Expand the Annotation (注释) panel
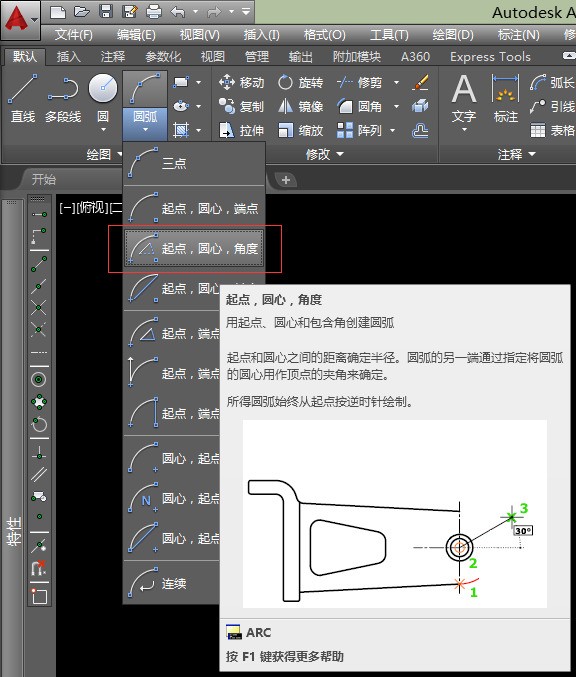Image resolution: width=576 pixels, height=677 pixels. [x=516, y=154]
